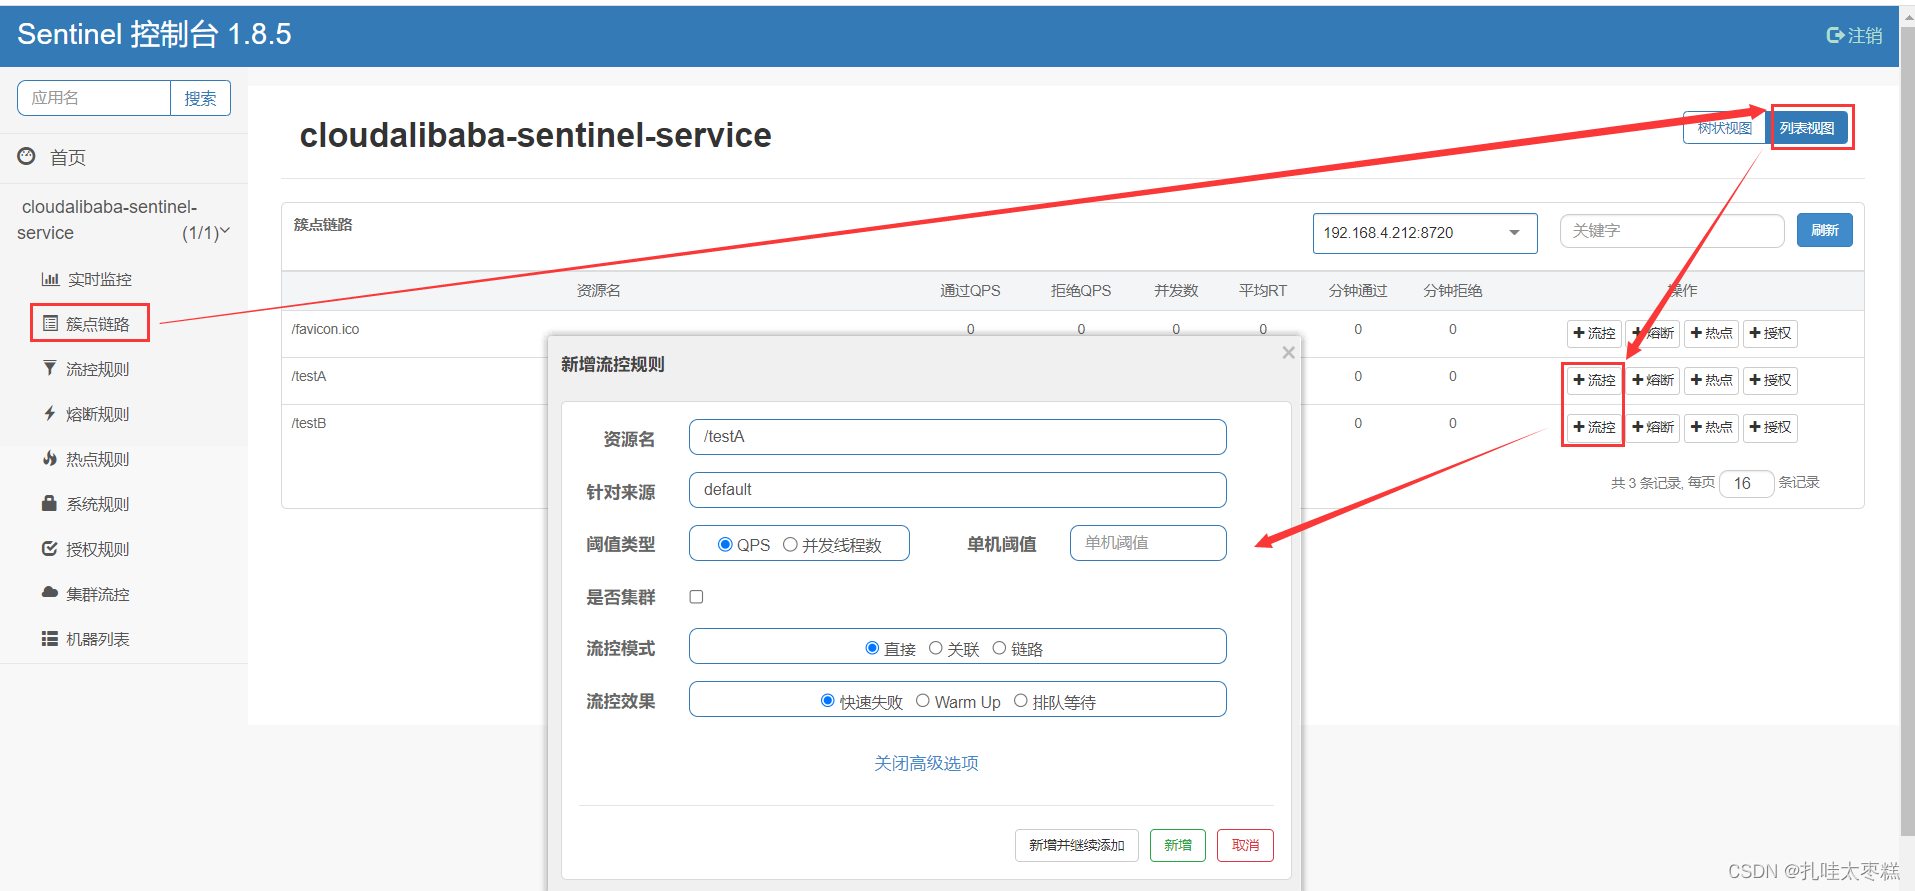Add 热点 rule for /favicon.ico
Image resolution: width=1915 pixels, height=891 pixels.
click(x=1712, y=333)
